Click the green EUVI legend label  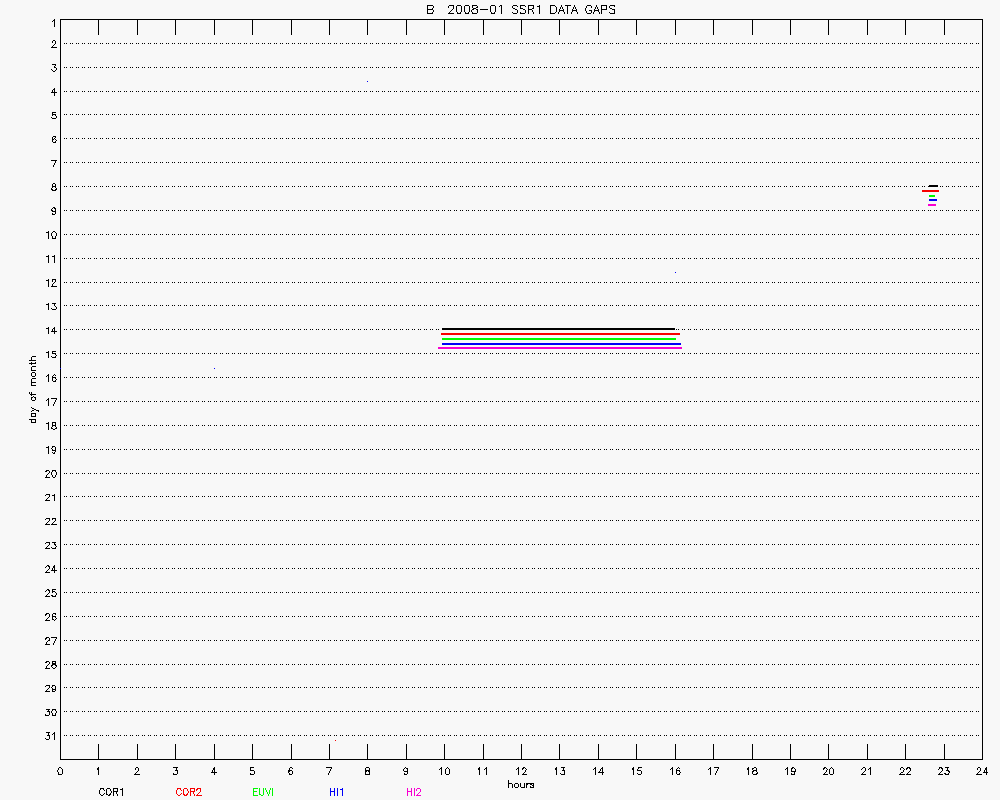(x=263, y=792)
